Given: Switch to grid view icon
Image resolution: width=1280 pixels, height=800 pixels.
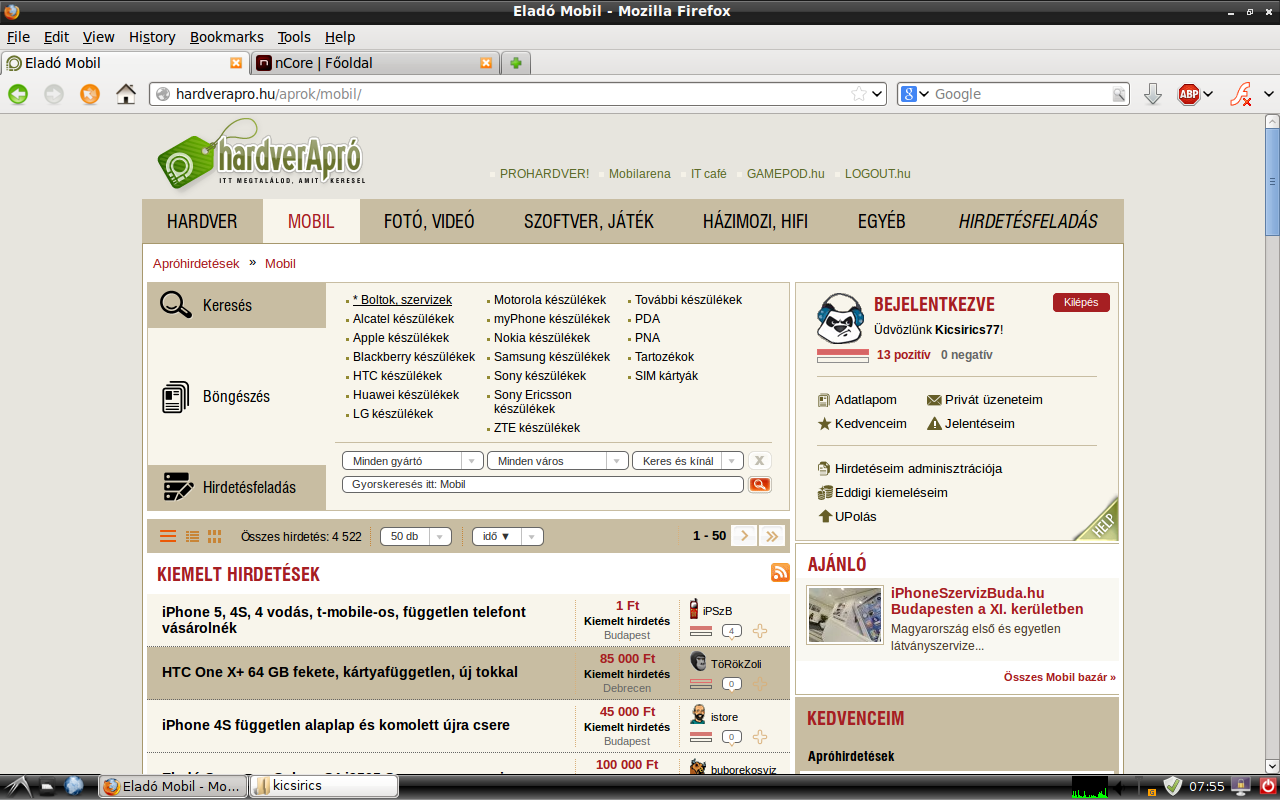Looking at the screenshot, I should [215, 537].
